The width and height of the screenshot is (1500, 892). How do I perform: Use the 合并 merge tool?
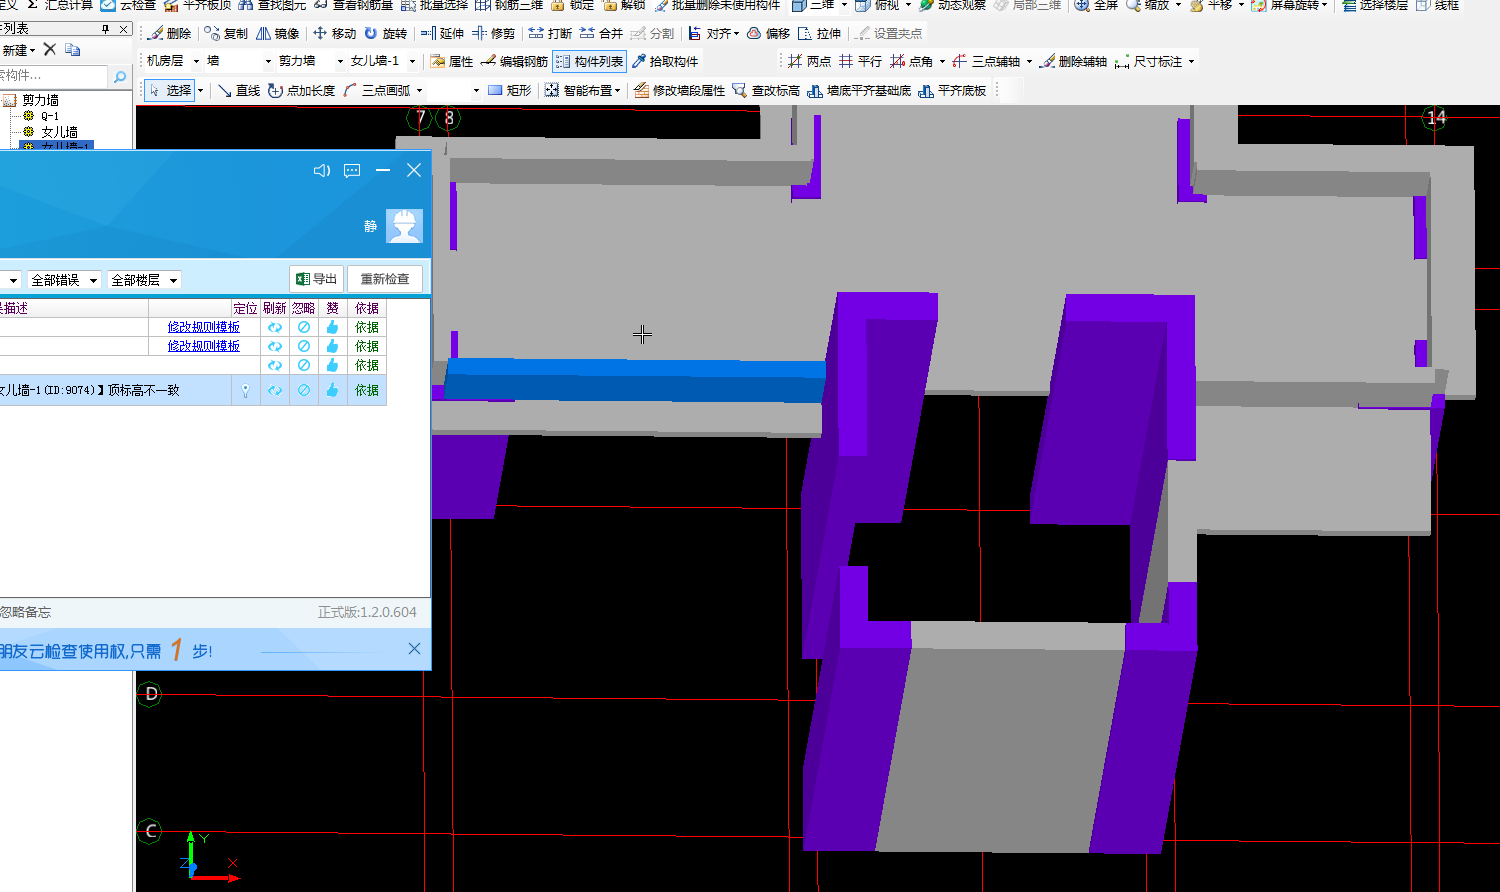[602, 33]
